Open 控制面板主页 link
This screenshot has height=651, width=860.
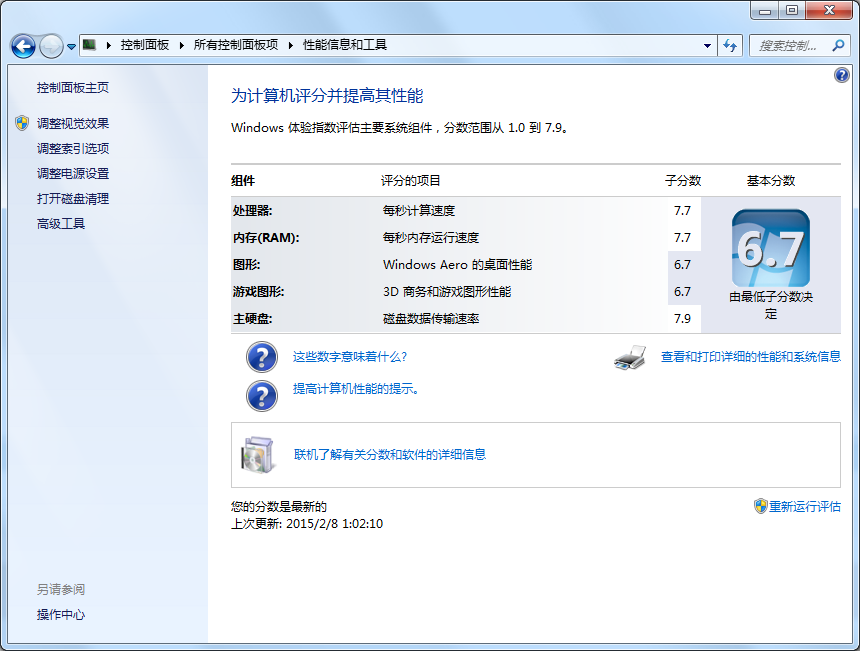click(73, 88)
